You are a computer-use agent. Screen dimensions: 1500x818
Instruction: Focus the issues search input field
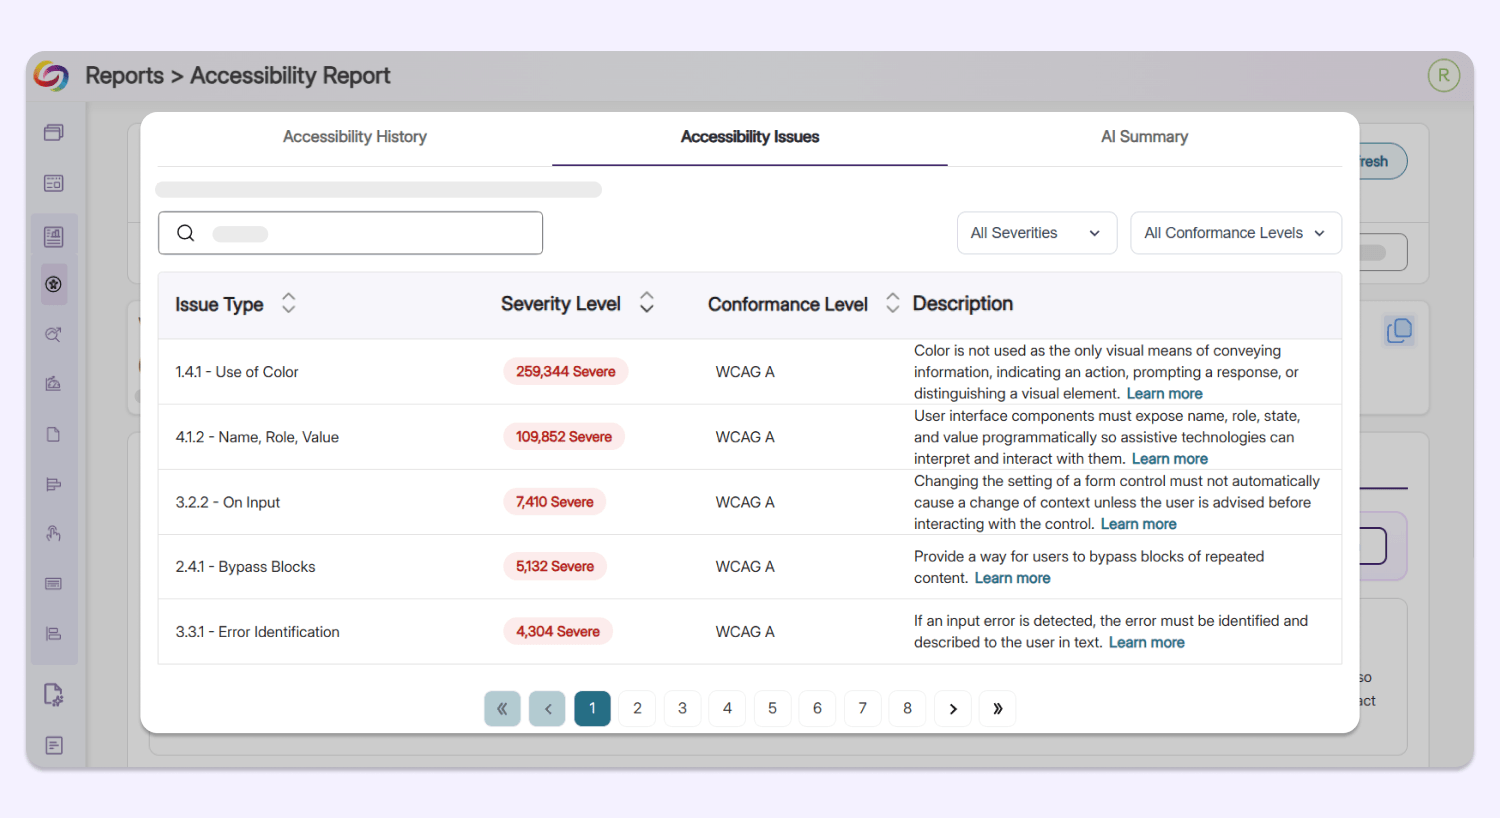[x=350, y=233]
